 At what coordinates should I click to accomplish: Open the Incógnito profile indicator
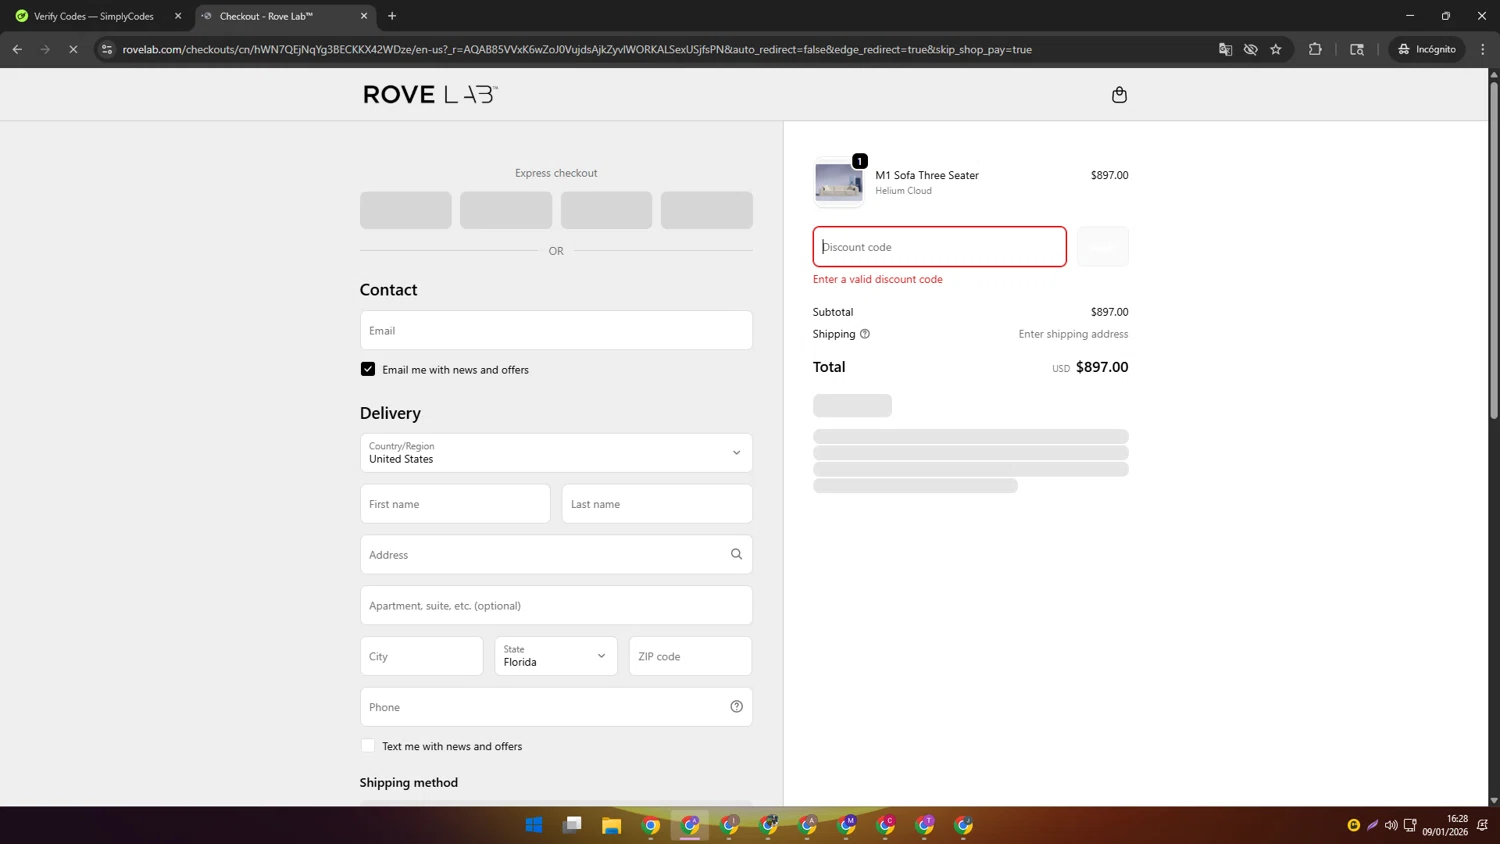click(x=1427, y=49)
